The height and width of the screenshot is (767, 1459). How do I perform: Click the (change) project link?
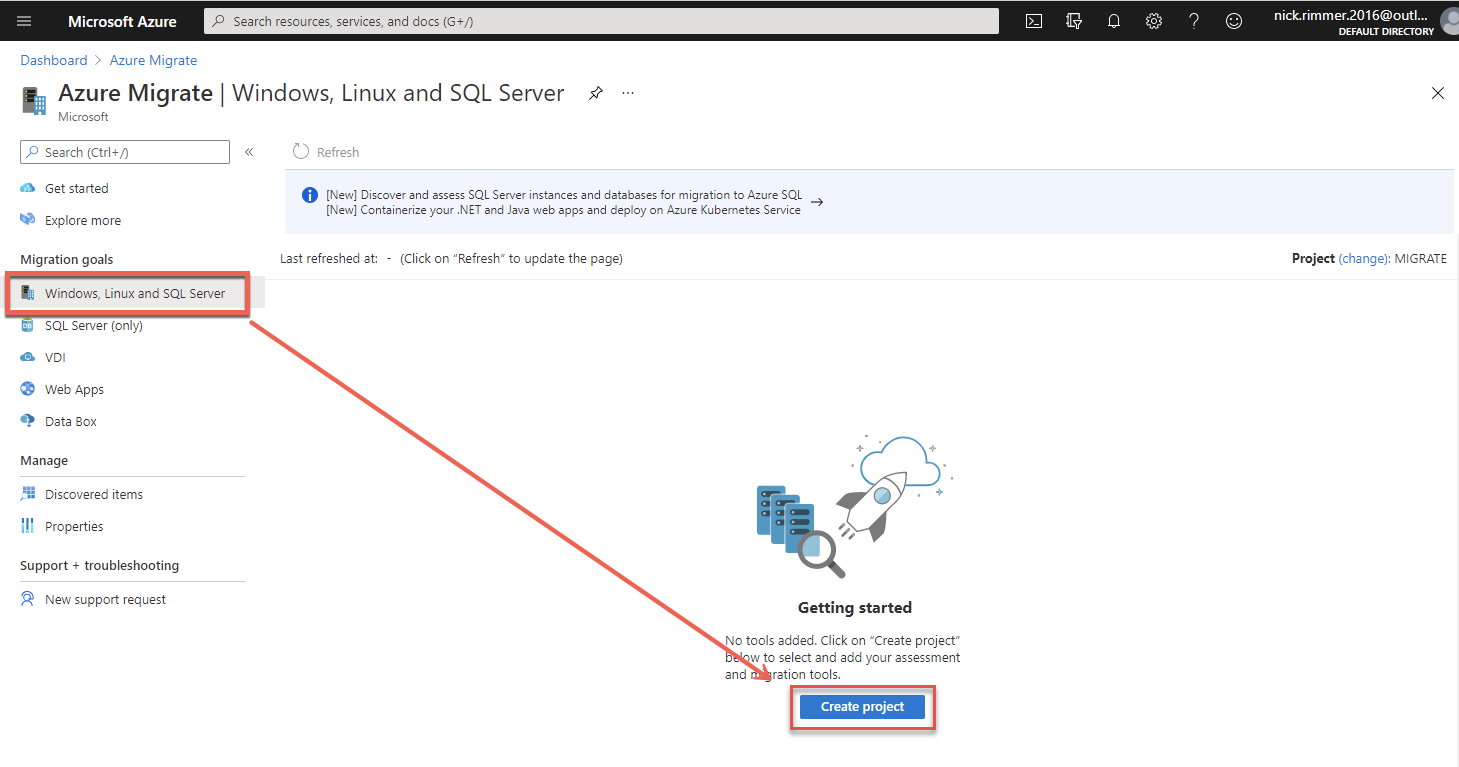1365,258
